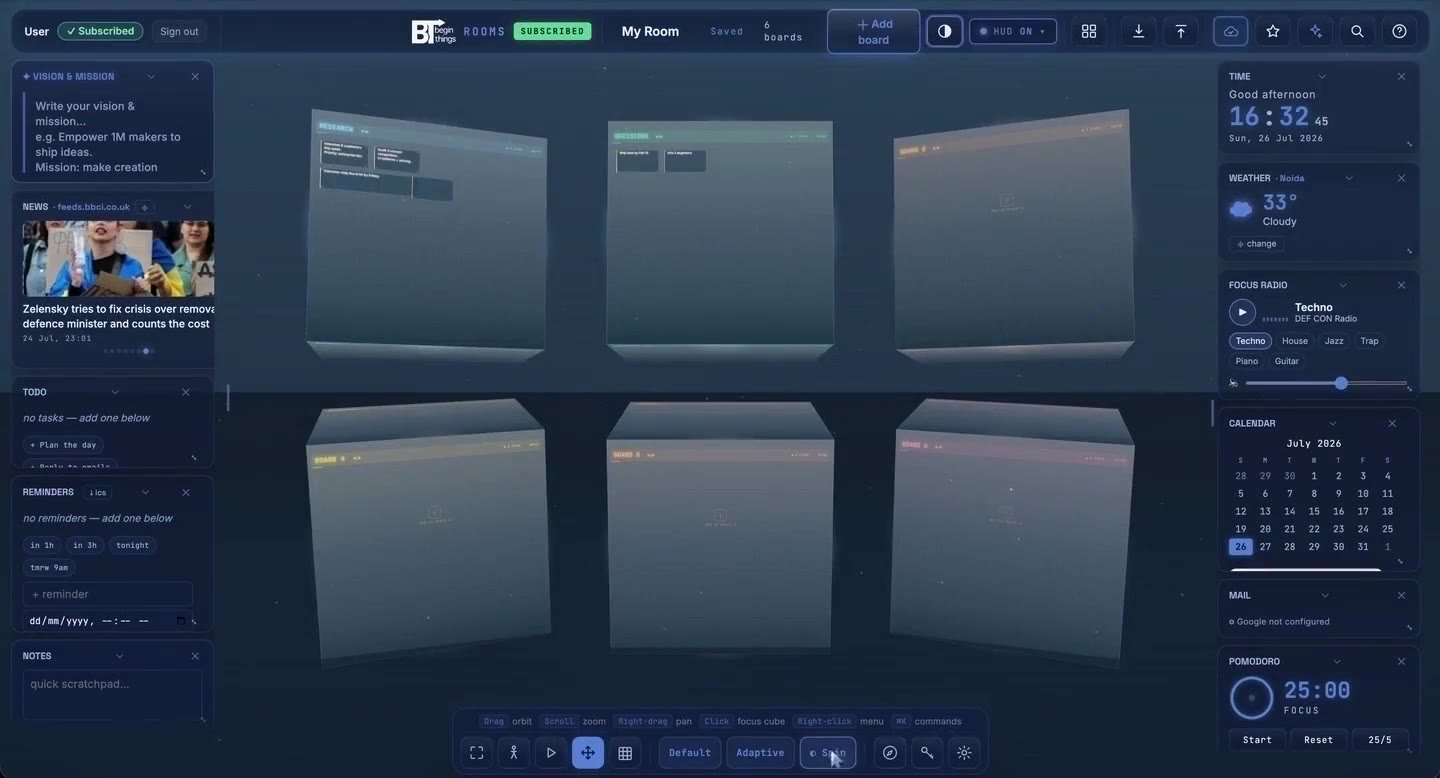Image resolution: width=1440 pixels, height=778 pixels.
Task: Click the Begin Things logo
Action: [x=434, y=31]
